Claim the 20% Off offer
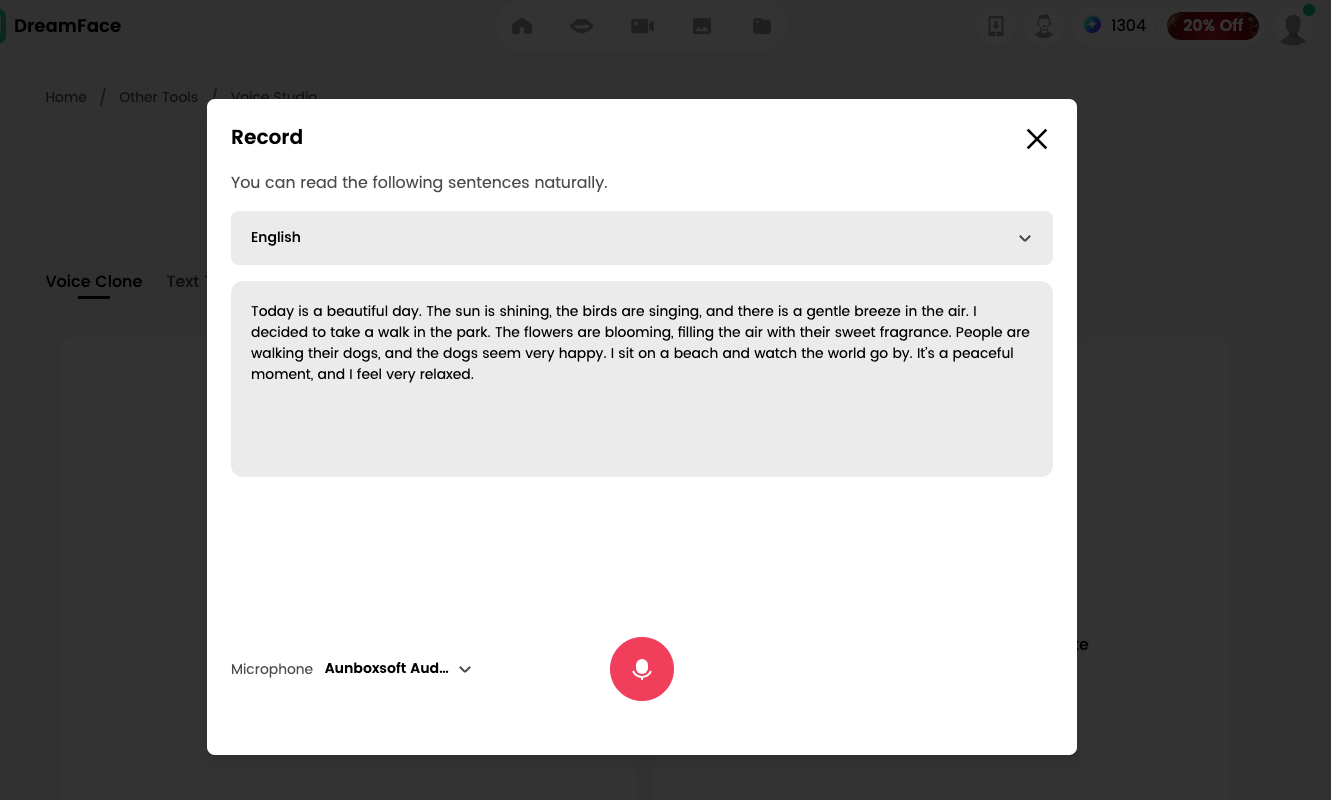1331x800 pixels. (1212, 26)
